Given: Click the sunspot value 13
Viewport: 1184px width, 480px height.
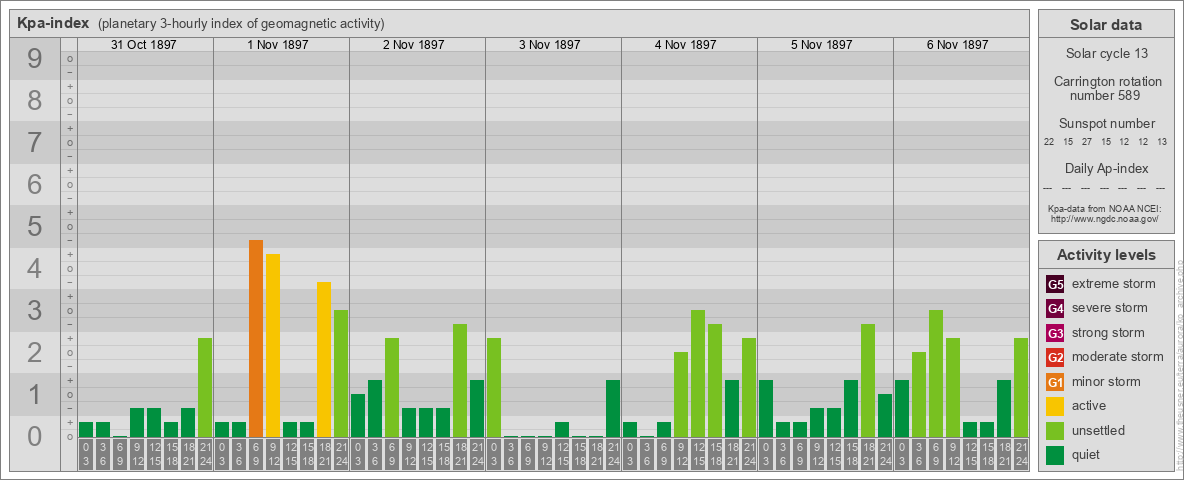Looking at the screenshot, I should click(1163, 142).
